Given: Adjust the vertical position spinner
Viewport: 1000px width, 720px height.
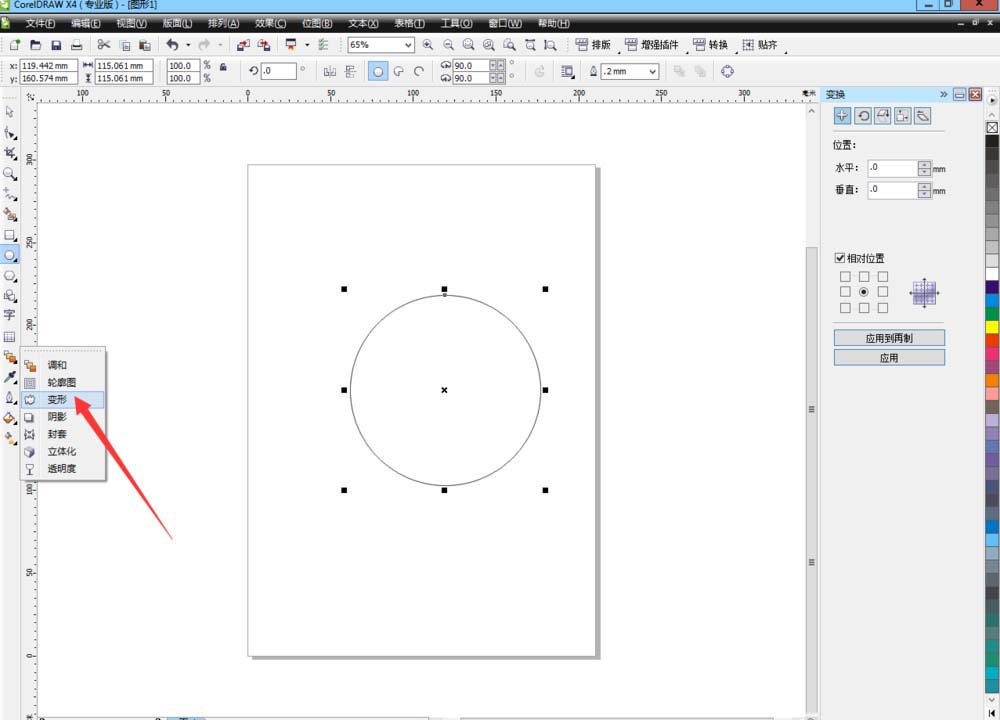Looking at the screenshot, I should 924,189.
